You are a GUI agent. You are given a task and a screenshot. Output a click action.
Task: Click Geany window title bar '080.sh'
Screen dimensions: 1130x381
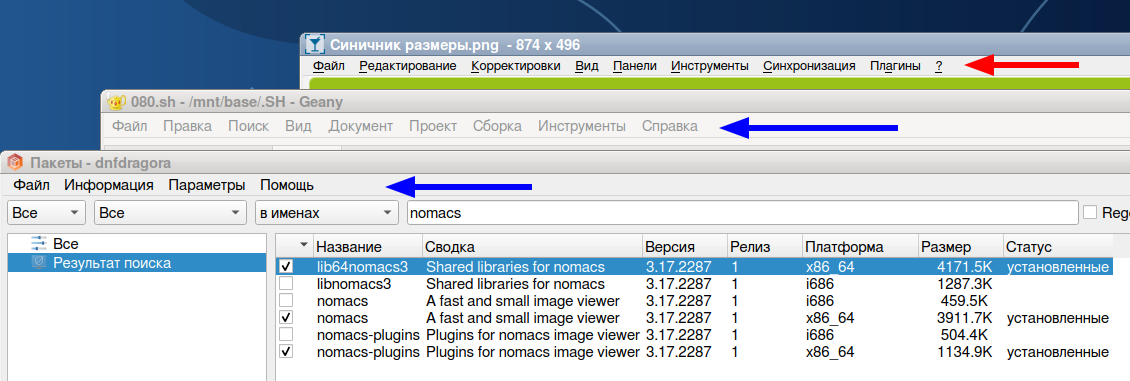[237, 102]
